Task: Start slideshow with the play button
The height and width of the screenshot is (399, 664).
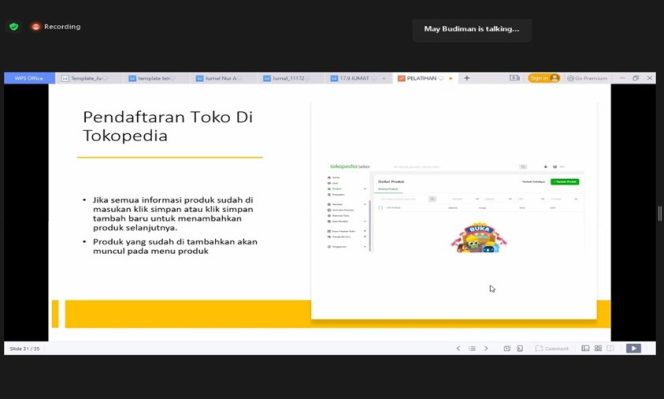Action: coord(634,348)
